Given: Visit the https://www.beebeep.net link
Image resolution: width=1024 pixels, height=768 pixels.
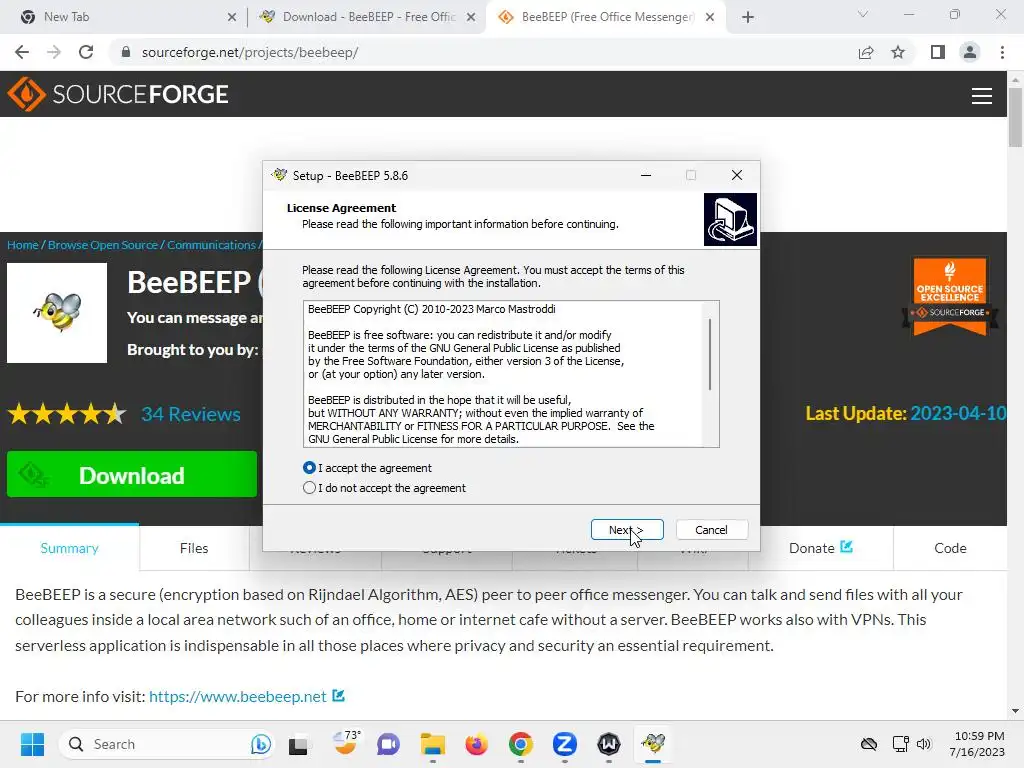Looking at the screenshot, I should [238, 697].
